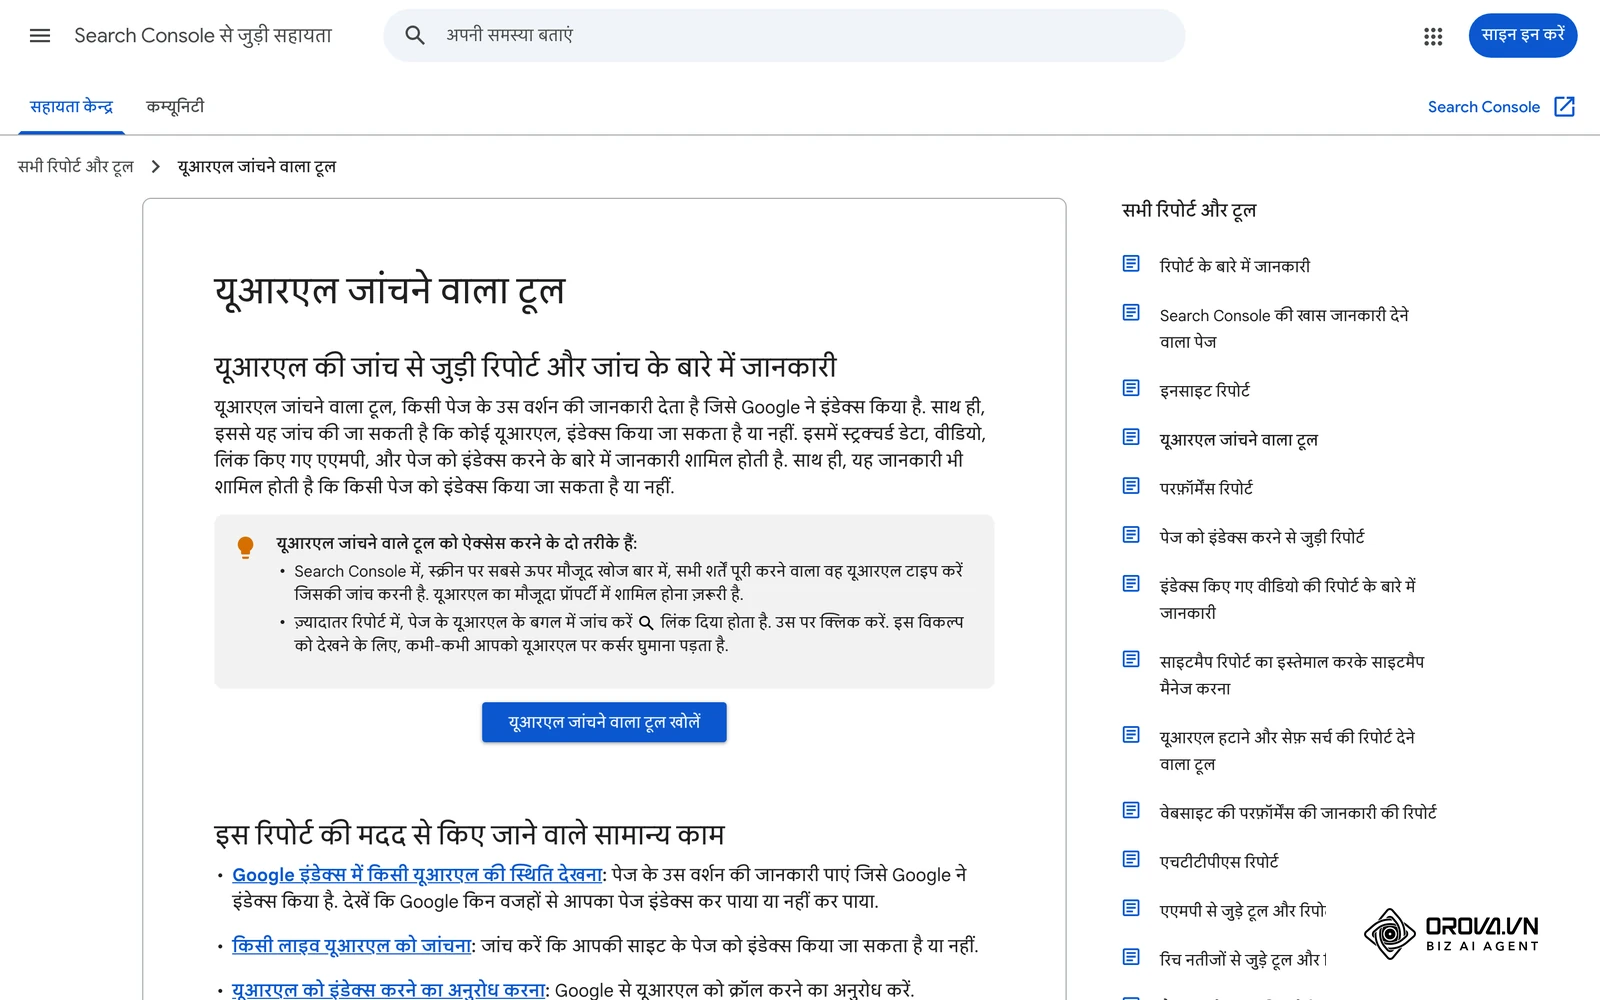1600x1000 pixels.
Task: Open sidebar link रिपोर्ट के बारे में जानकारी
Action: point(1235,266)
